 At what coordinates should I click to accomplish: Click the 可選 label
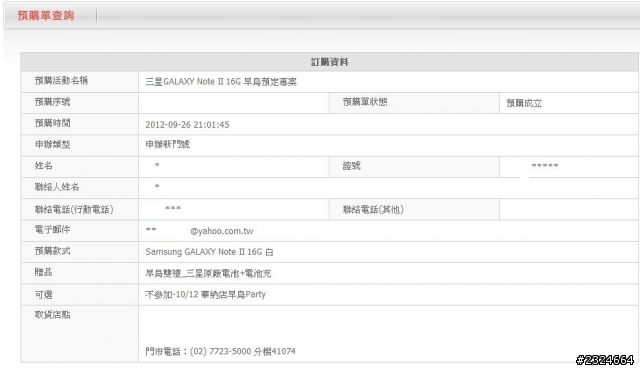pos(44,295)
